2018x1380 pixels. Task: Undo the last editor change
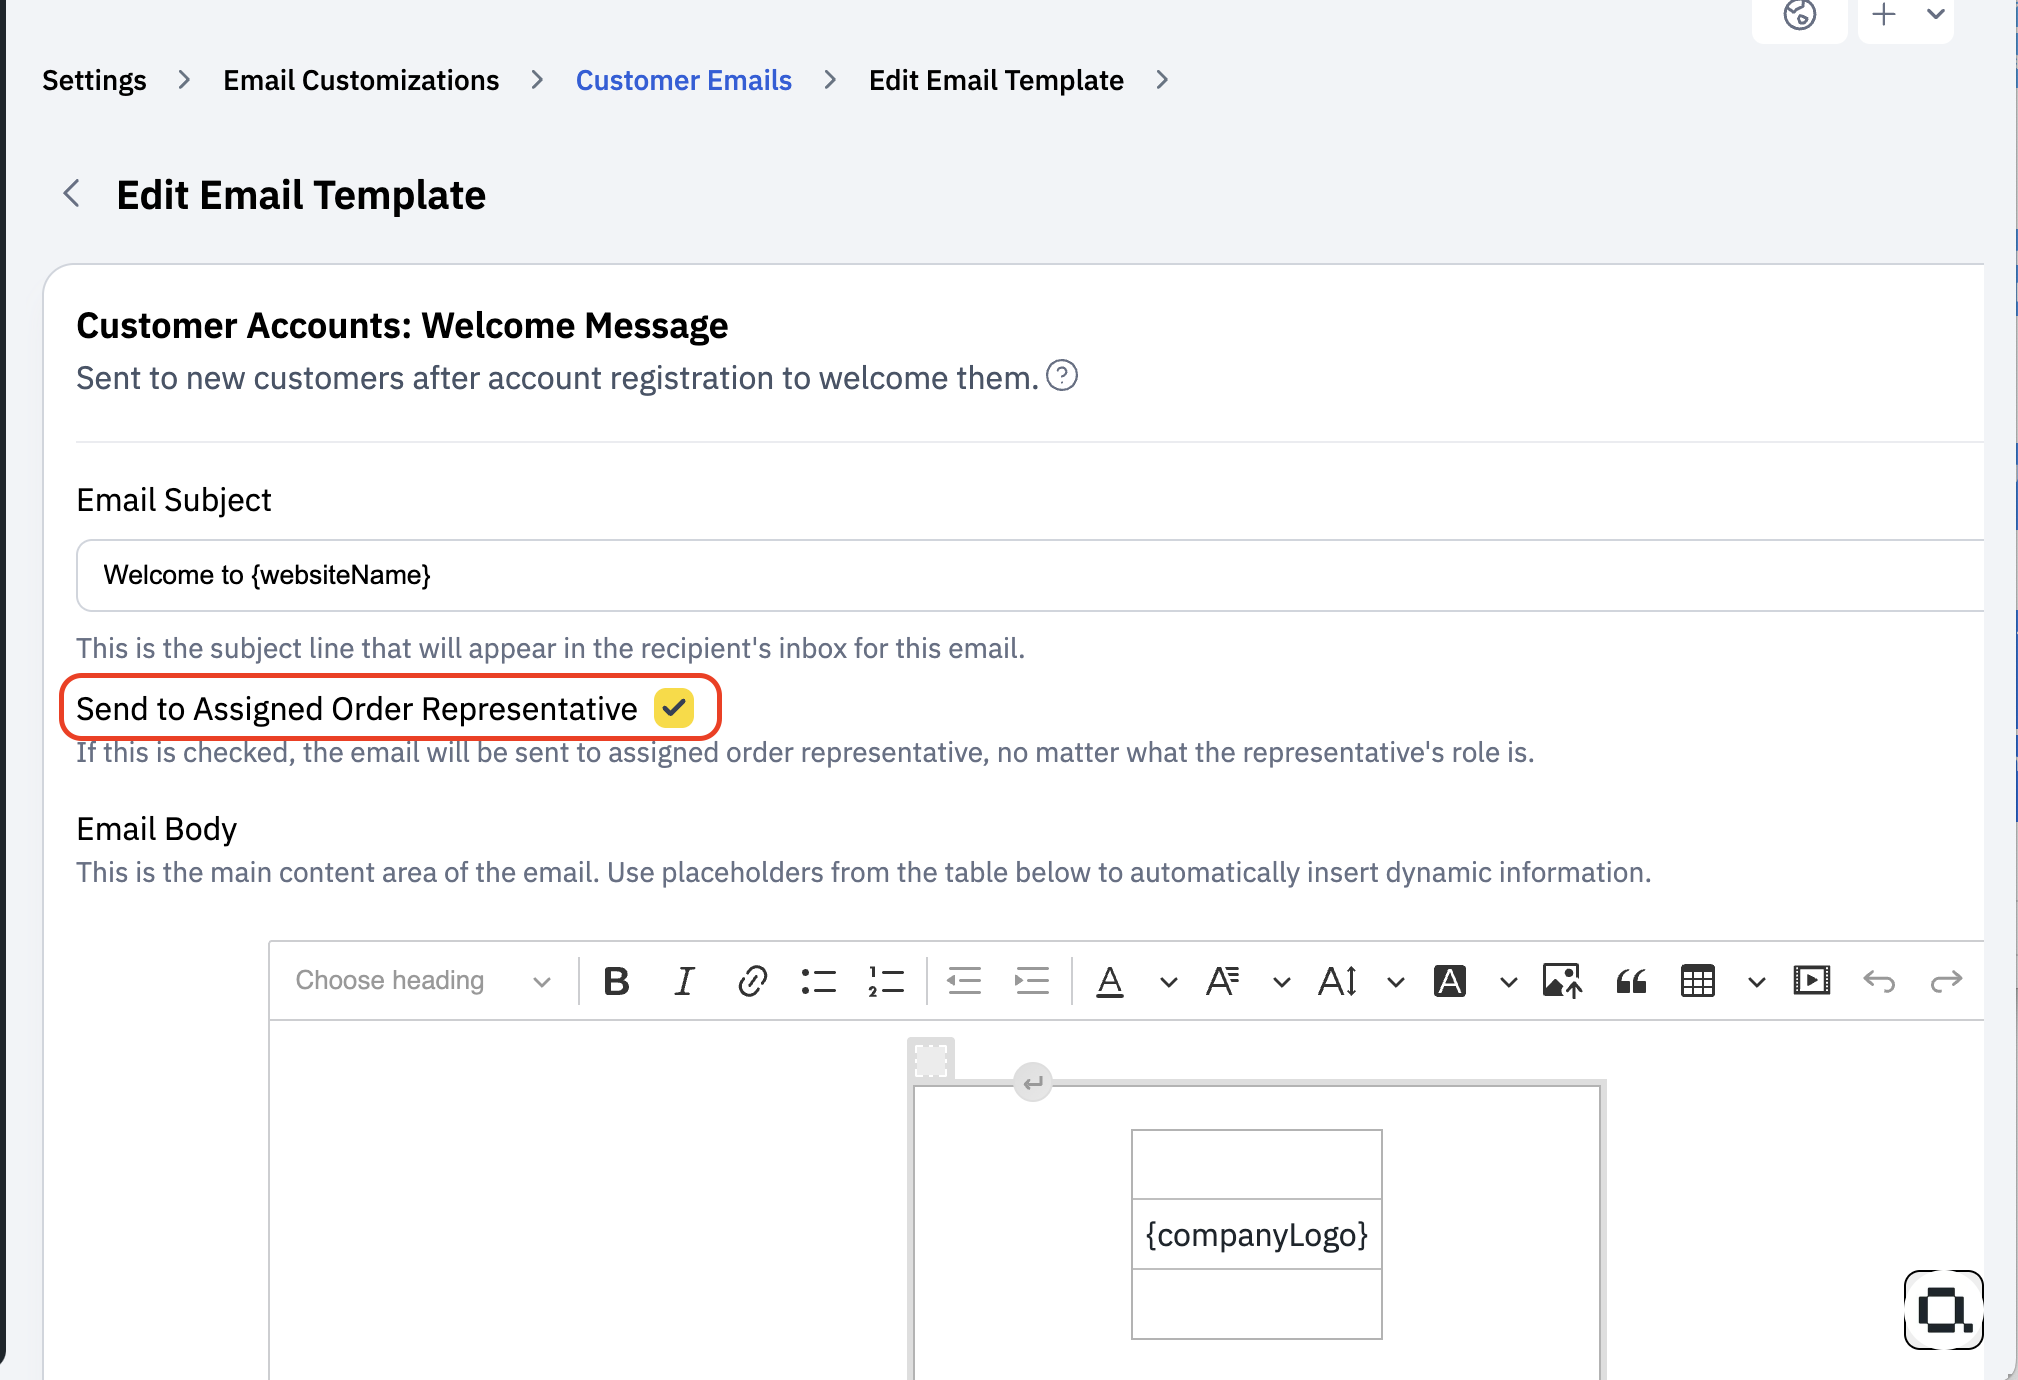point(1879,981)
